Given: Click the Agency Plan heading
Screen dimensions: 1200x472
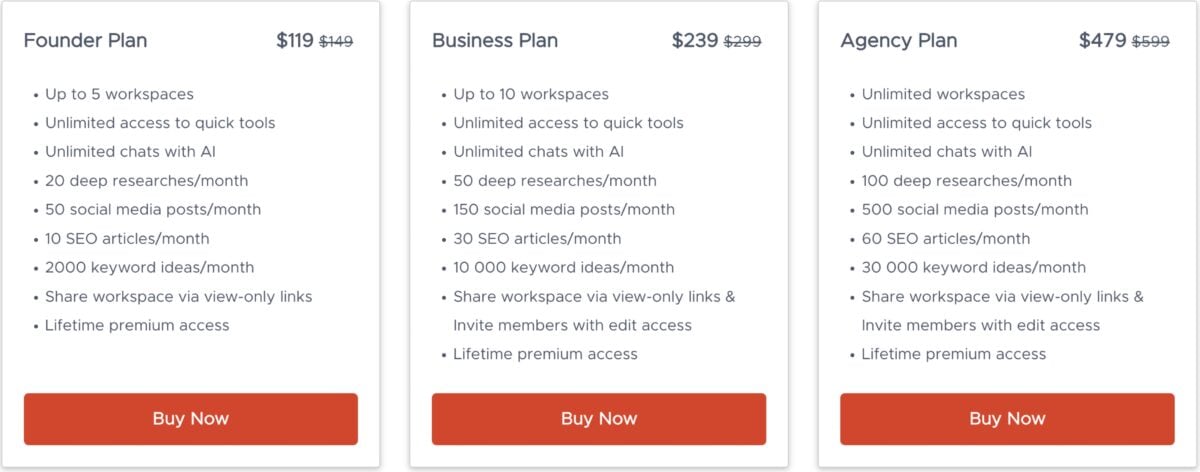Looking at the screenshot, I should (x=899, y=41).
